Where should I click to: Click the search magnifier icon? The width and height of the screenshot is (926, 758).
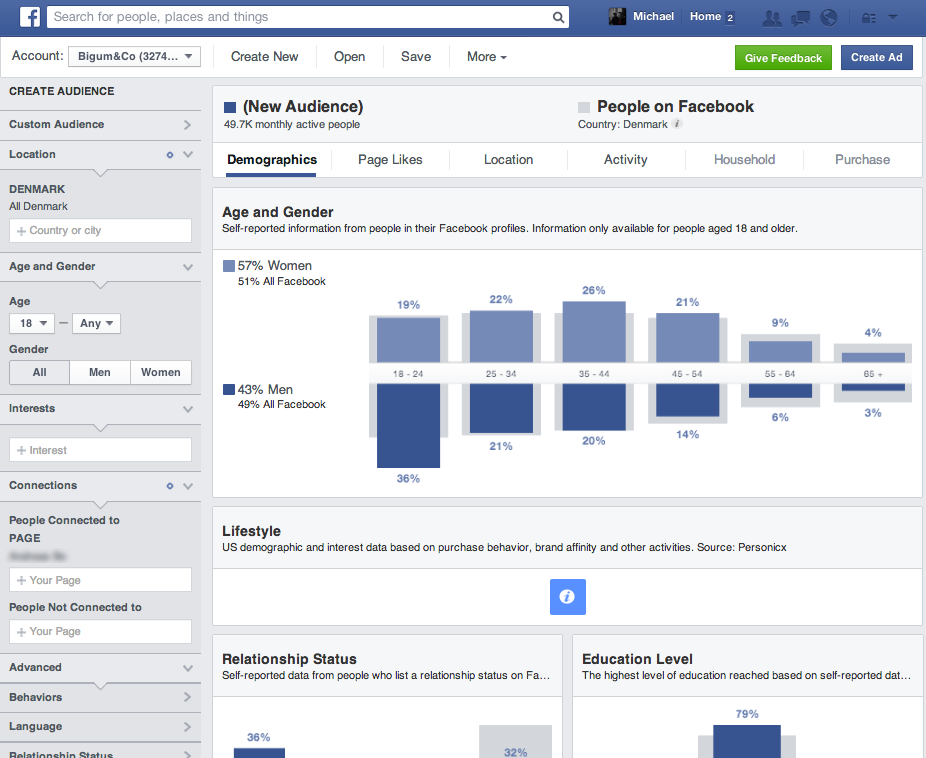point(558,17)
